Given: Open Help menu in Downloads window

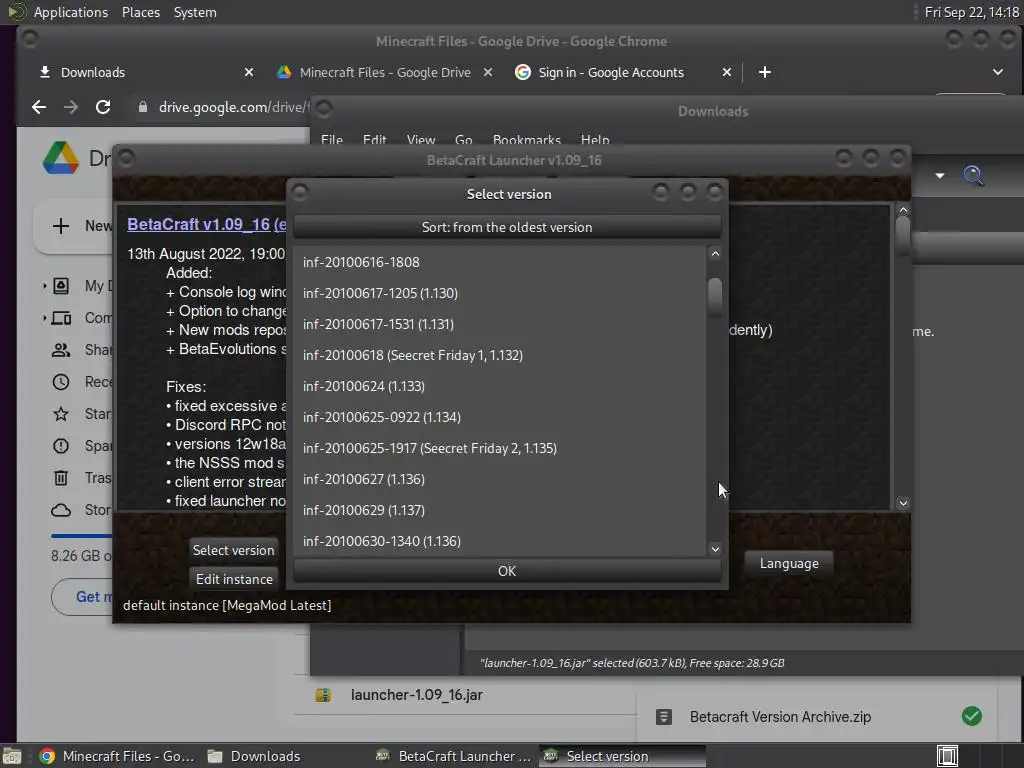Looking at the screenshot, I should click(x=595, y=139).
